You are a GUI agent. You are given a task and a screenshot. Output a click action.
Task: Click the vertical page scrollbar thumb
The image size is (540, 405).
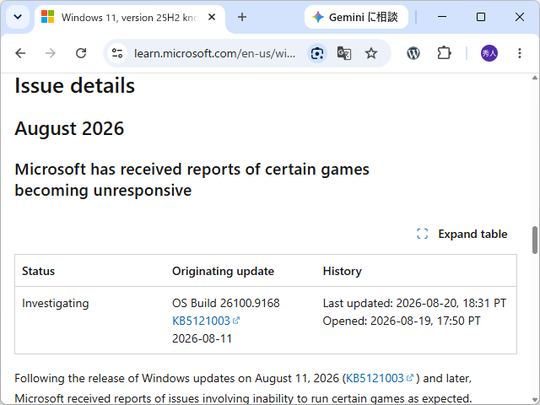(534, 240)
